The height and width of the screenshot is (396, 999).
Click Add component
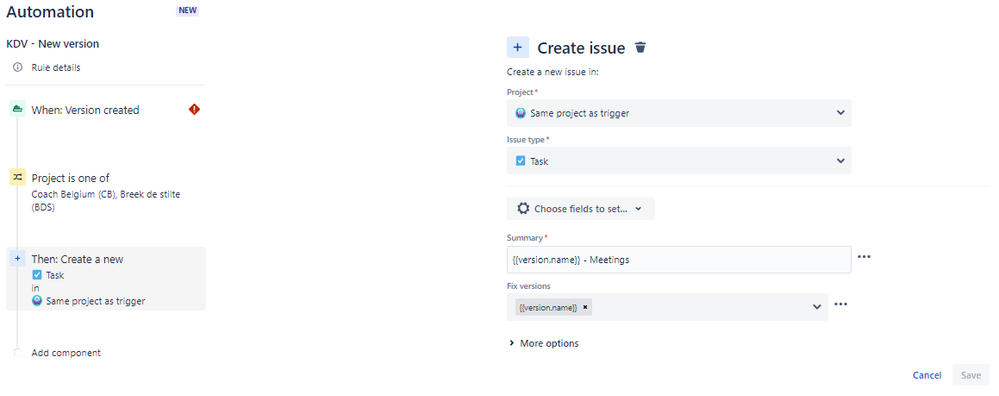click(66, 353)
